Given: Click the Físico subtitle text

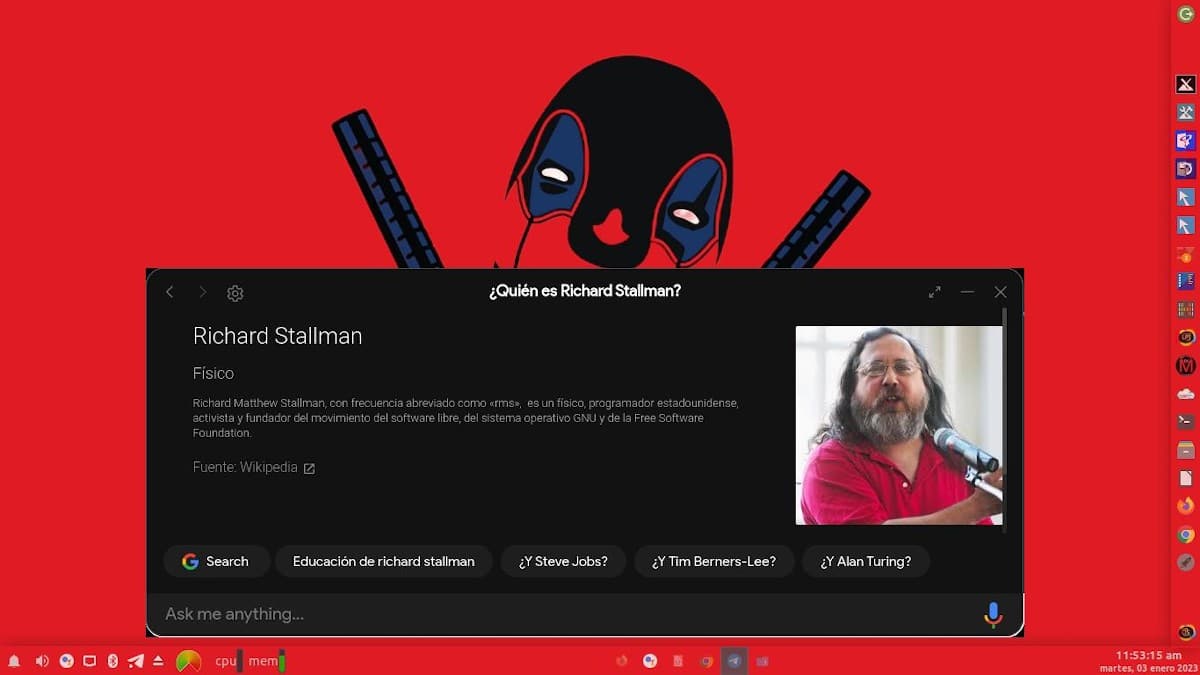Looking at the screenshot, I should (213, 373).
